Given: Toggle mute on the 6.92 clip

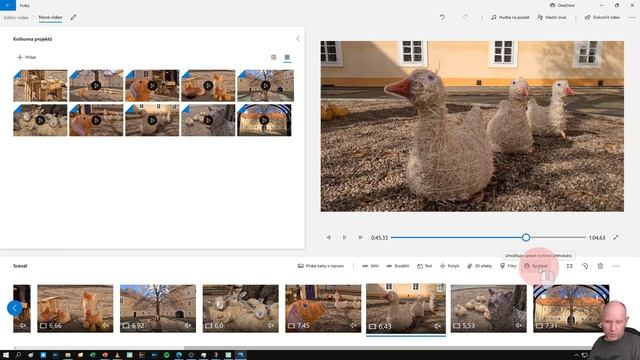Looking at the screenshot, I should coord(188,325).
